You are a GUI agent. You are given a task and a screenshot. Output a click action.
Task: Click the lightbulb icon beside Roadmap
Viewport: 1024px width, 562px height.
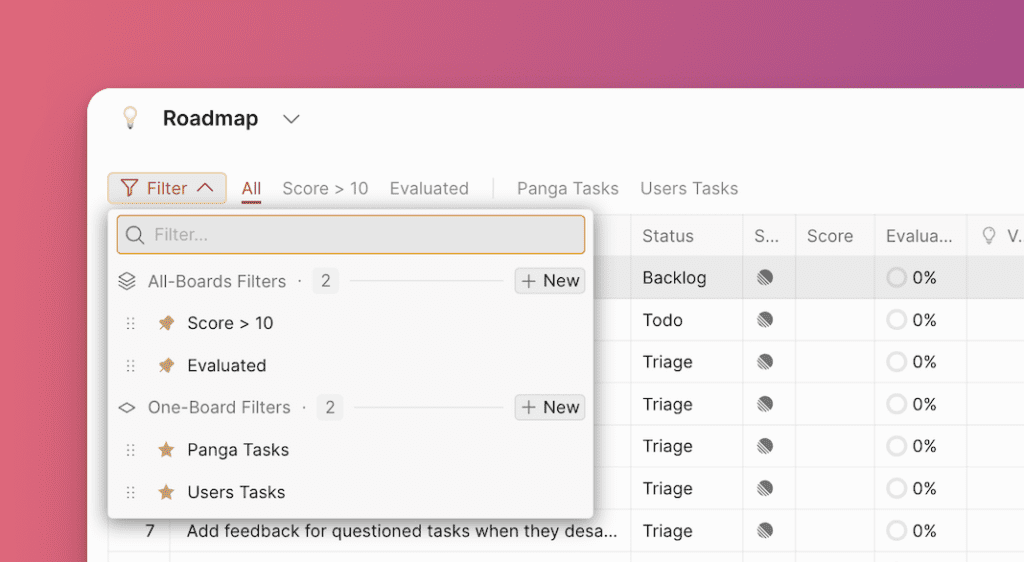click(129, 118)
